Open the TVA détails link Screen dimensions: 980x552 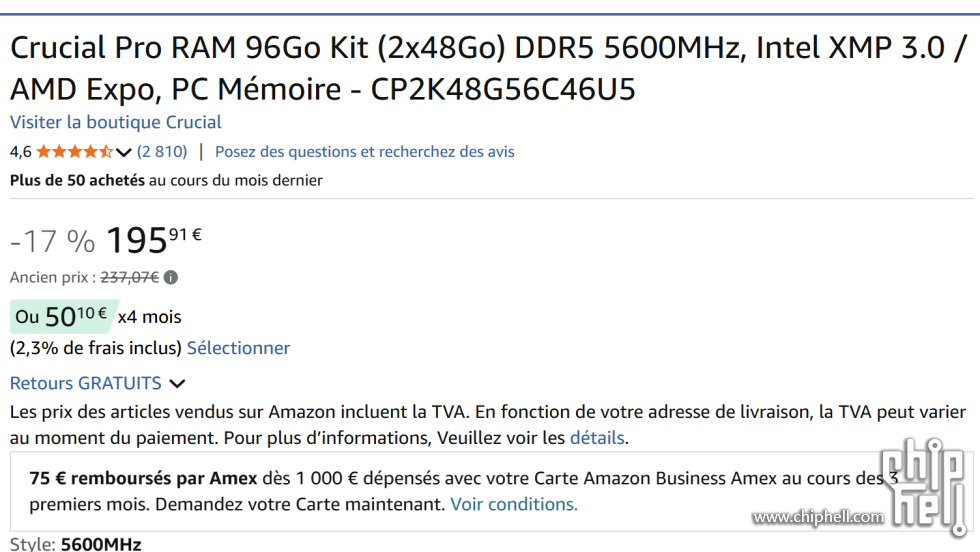(597, 438)
